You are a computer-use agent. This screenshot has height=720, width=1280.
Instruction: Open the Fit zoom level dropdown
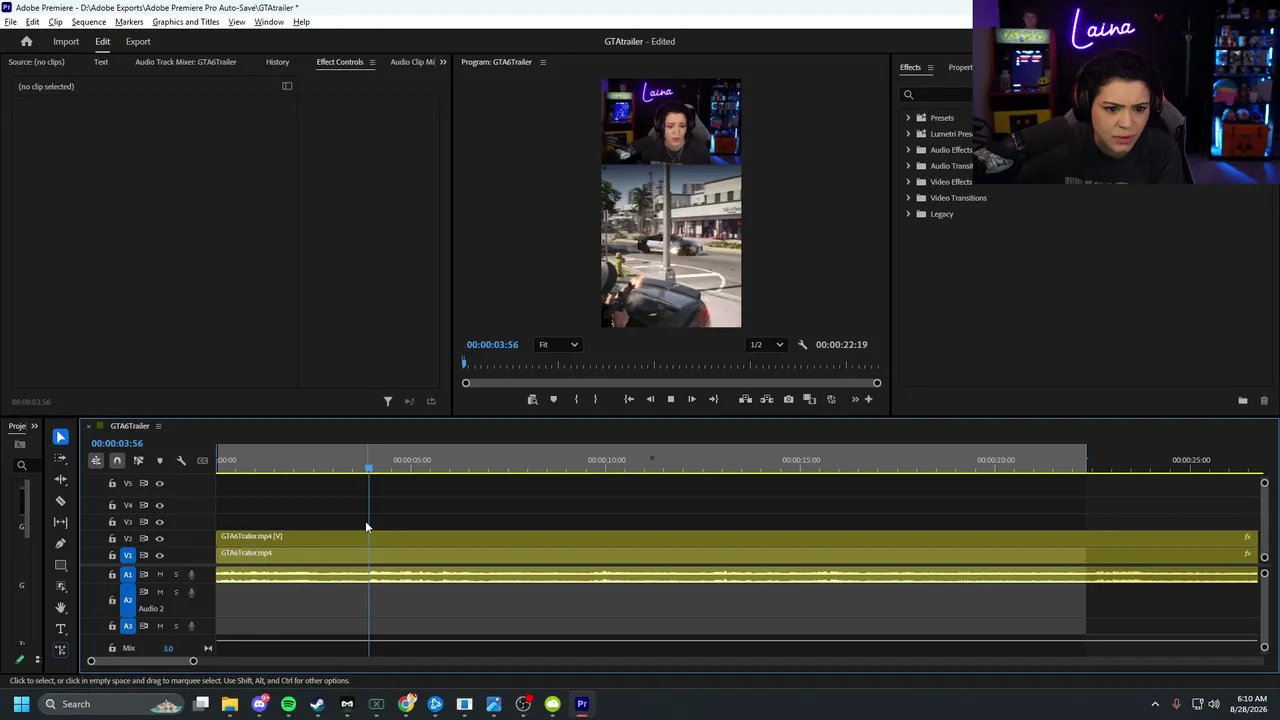(558, 345)
